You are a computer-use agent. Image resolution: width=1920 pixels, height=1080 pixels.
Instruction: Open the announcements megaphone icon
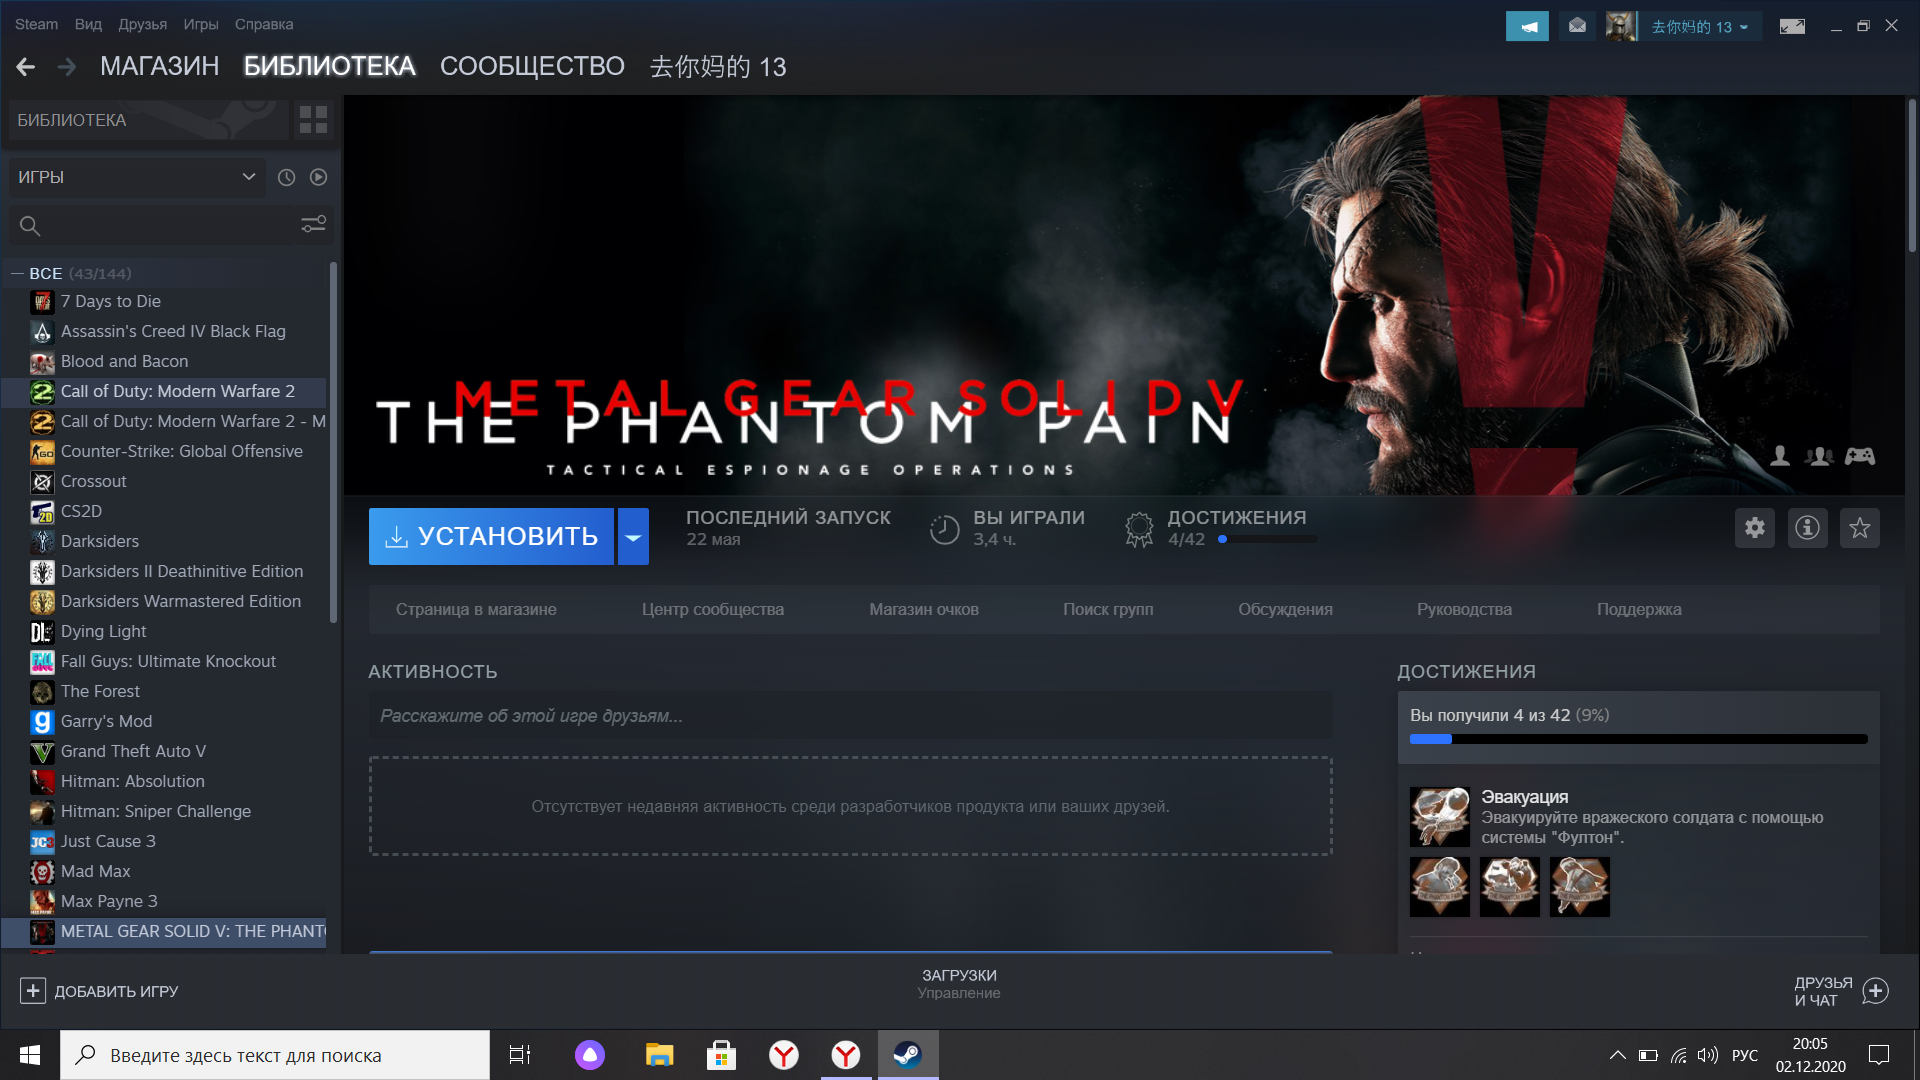pyautogui.click(x=1527, y=26)
